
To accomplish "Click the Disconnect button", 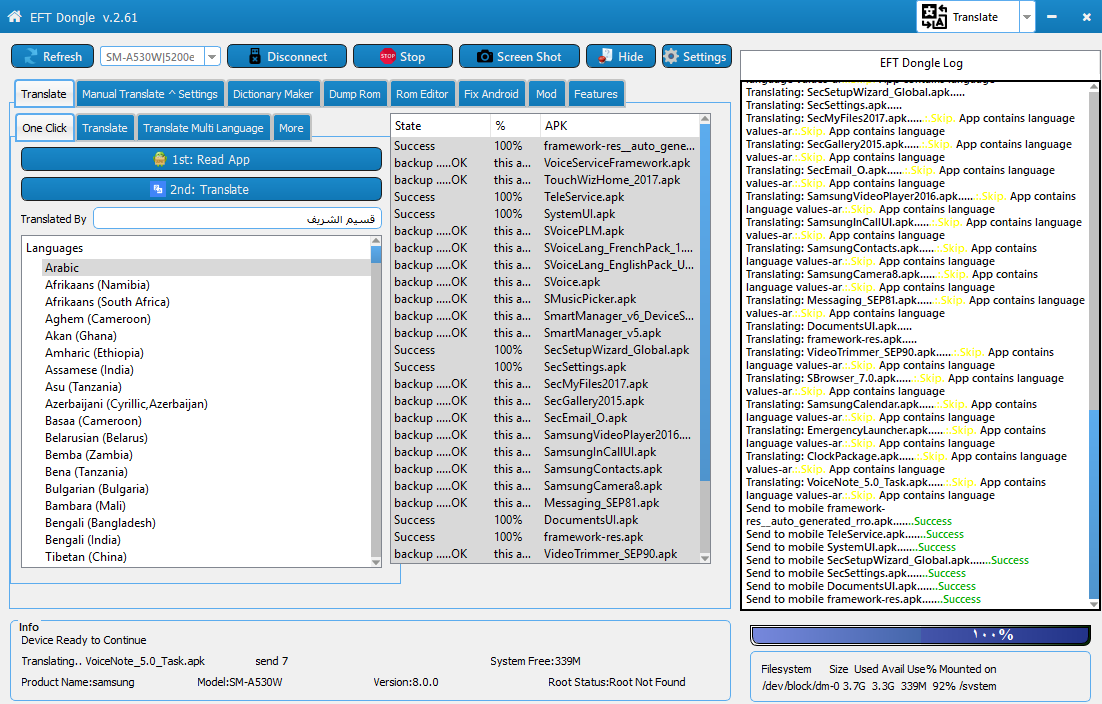I will coord(287,56).
